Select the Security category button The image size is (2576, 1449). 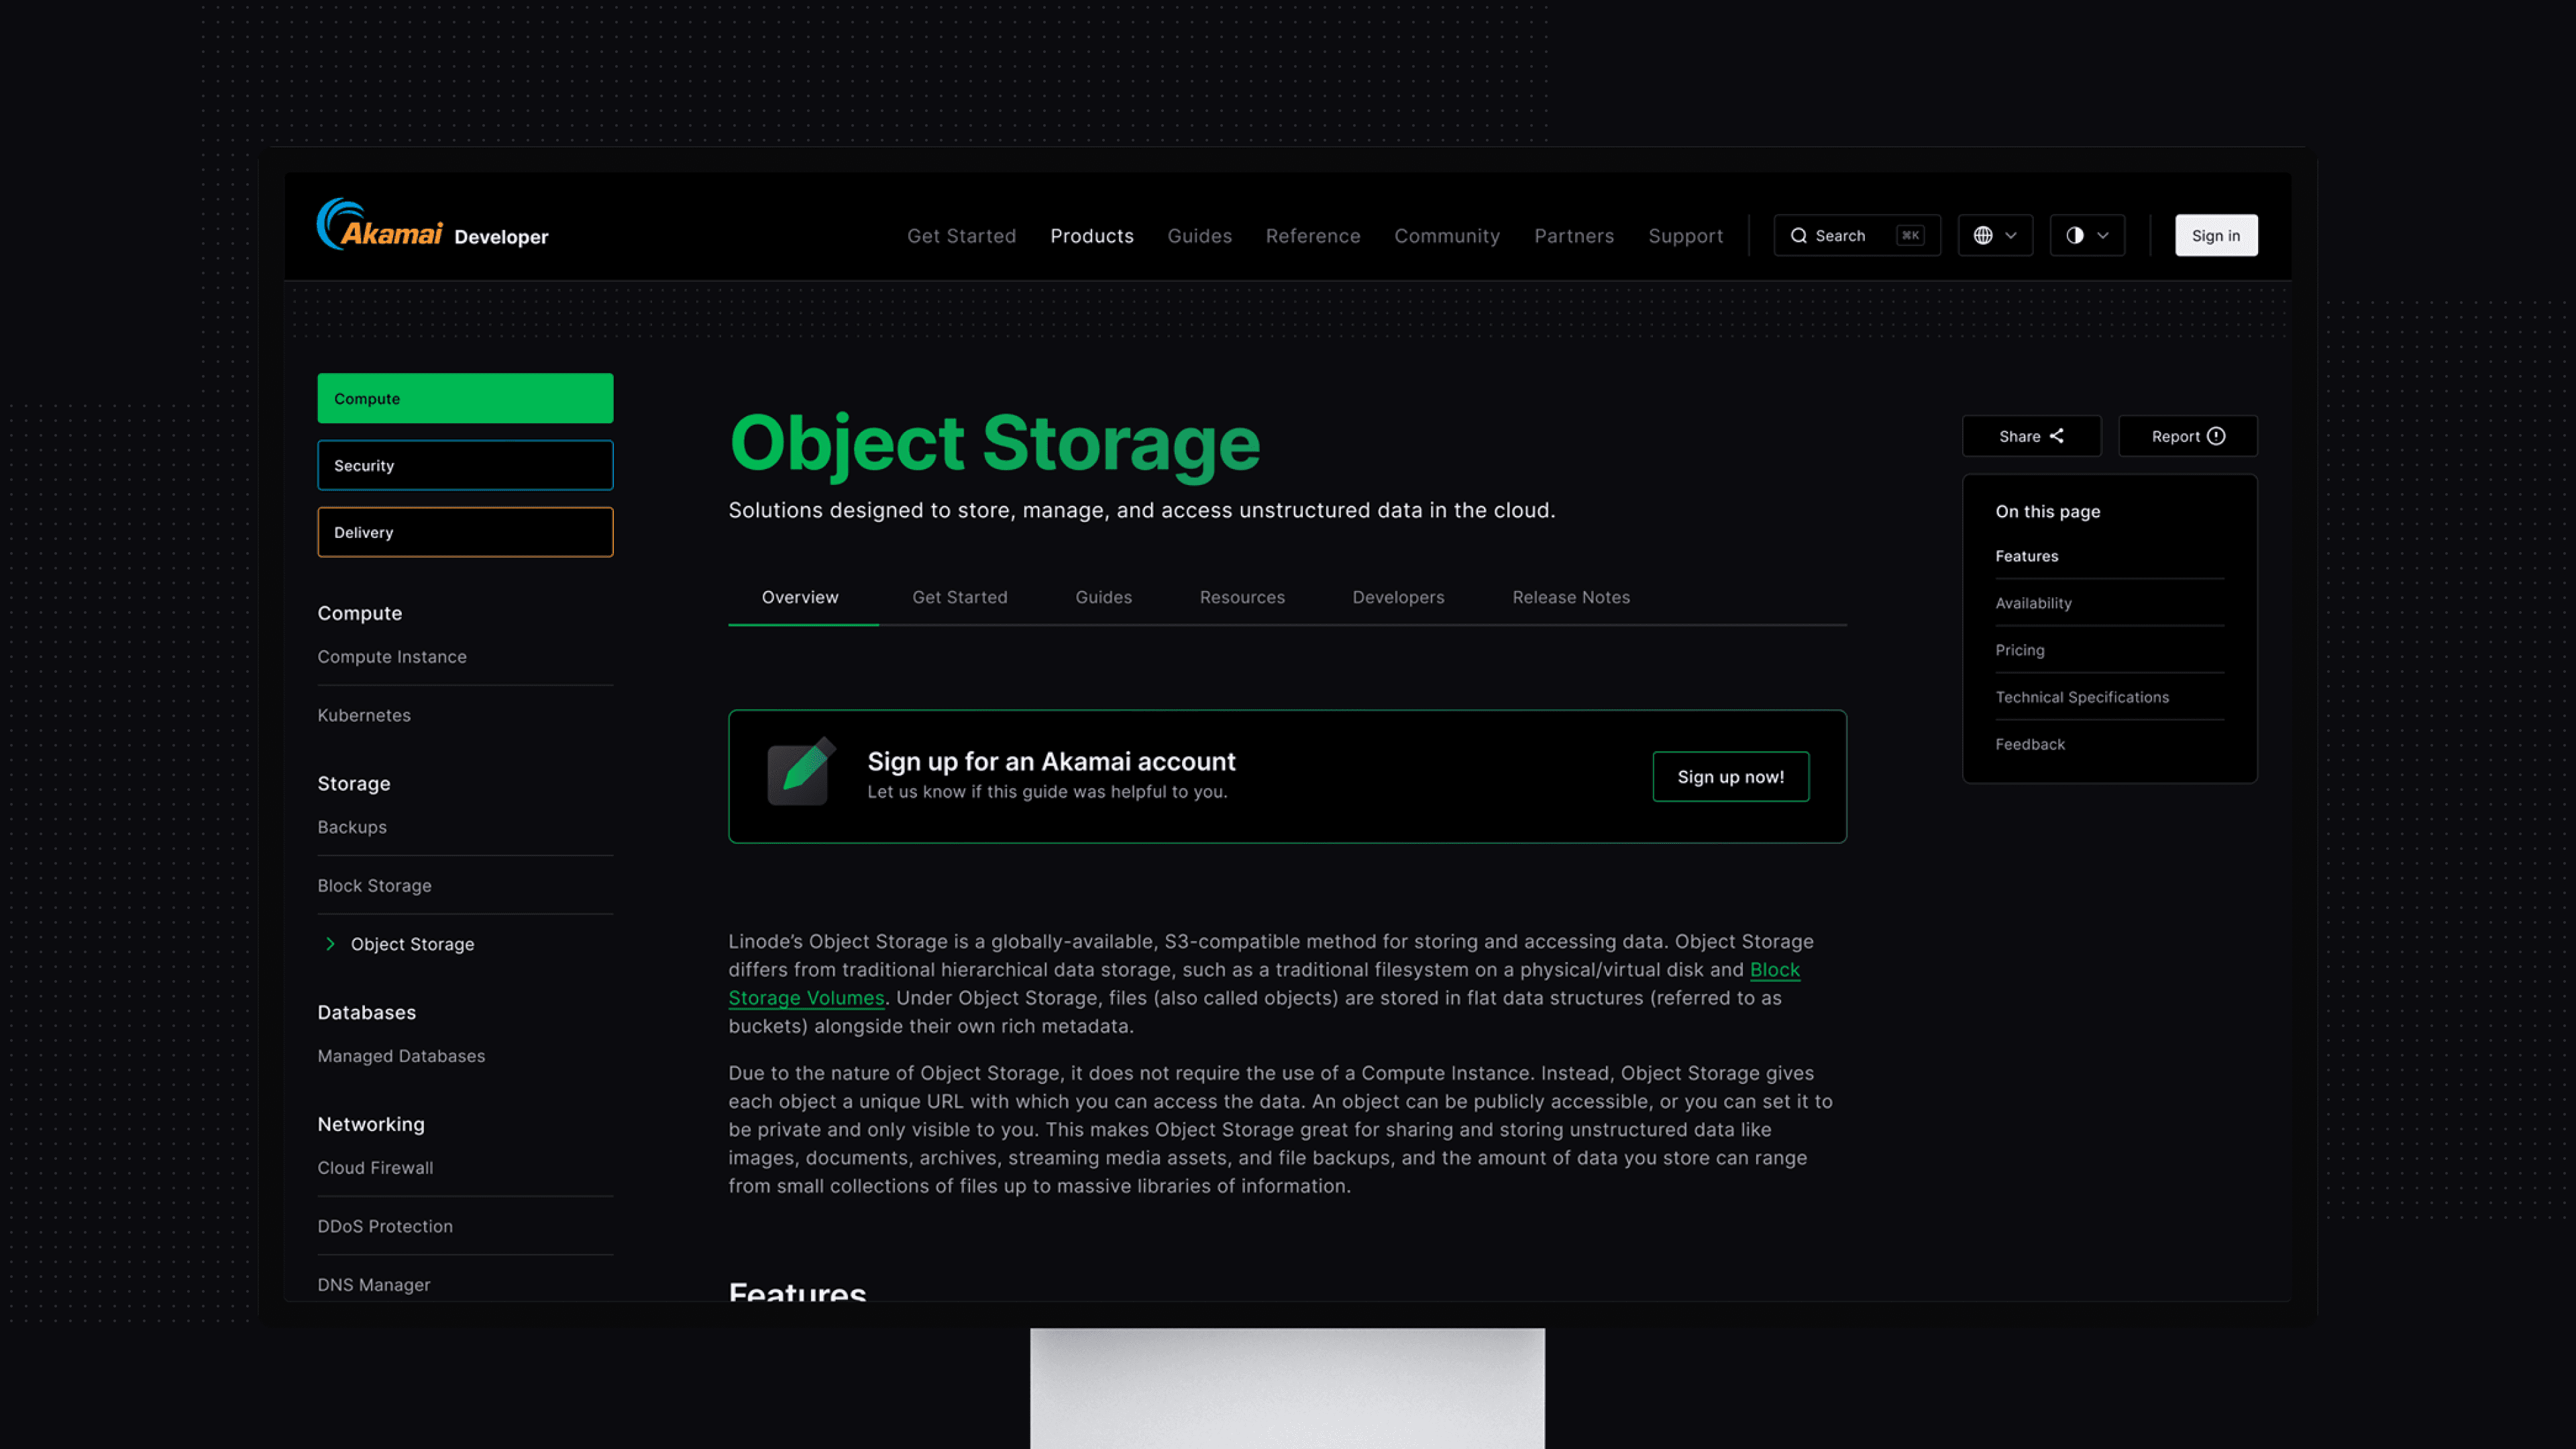[x=465, y=465]
